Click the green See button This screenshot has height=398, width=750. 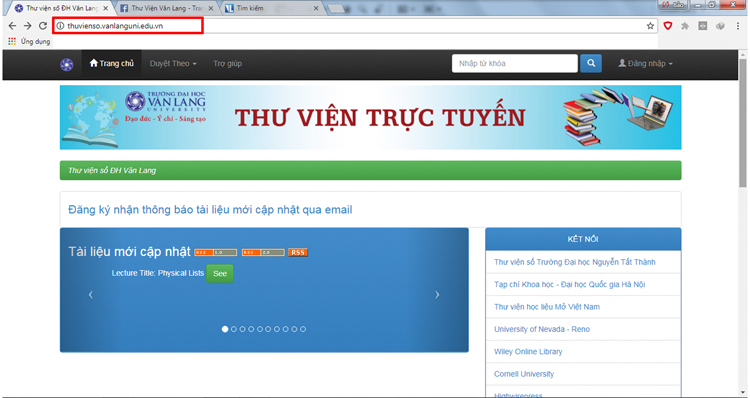(220, 274)
